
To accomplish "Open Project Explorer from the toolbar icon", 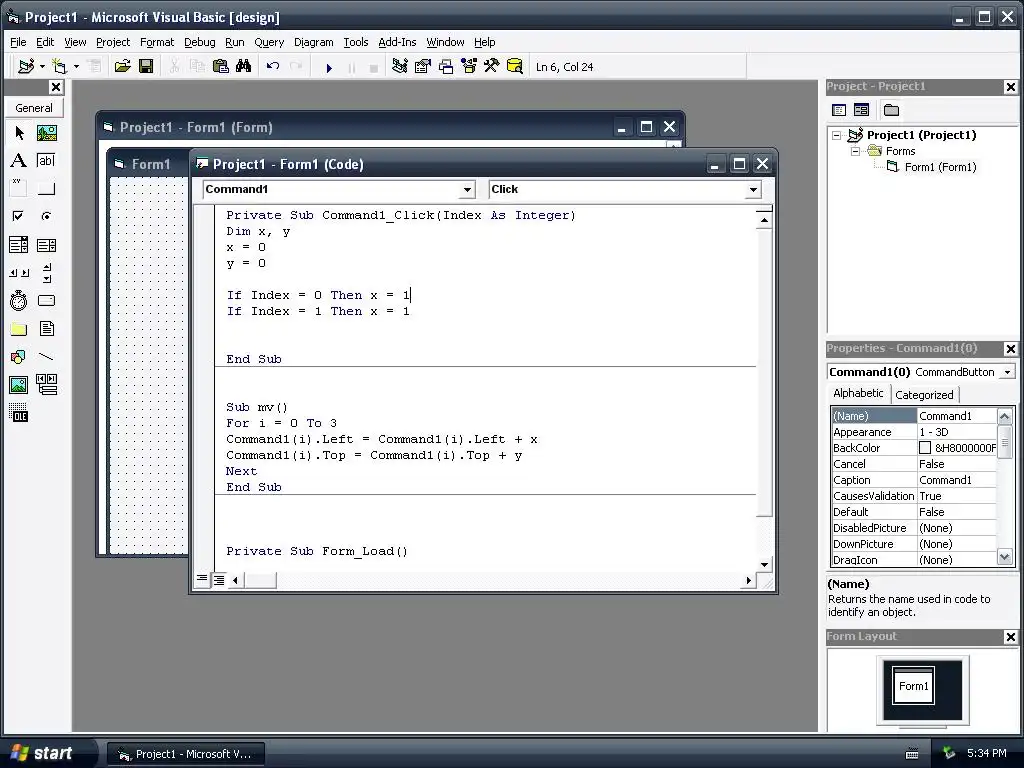I will 400,67.
